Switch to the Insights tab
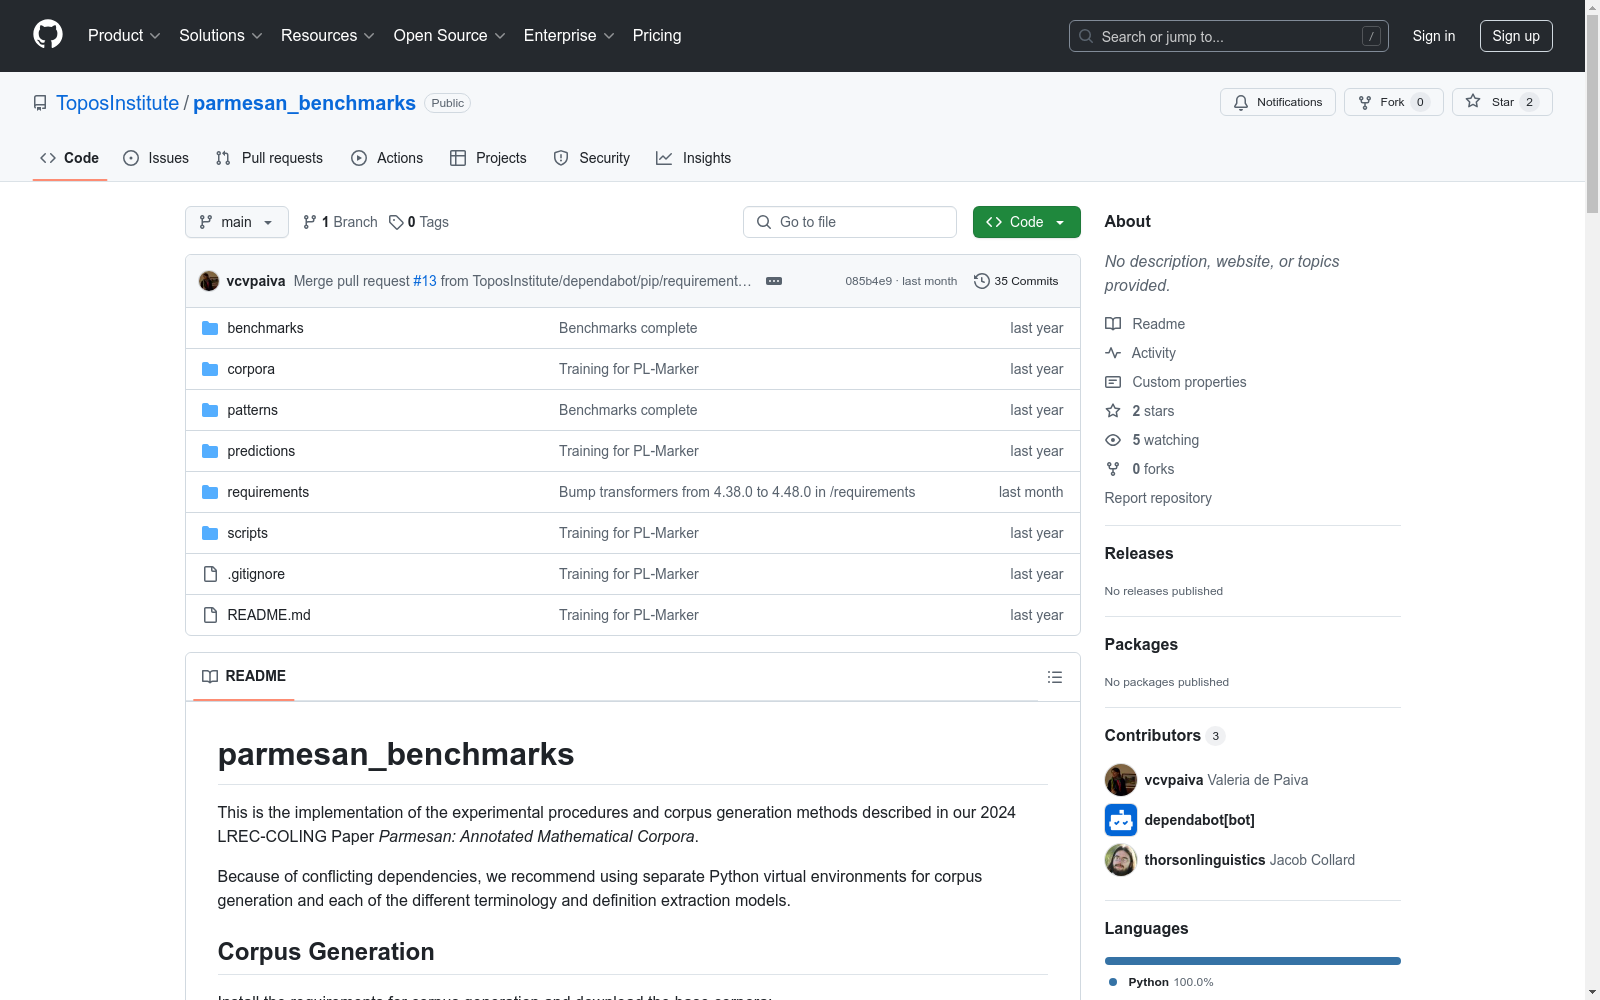The height and width of the screenshot is (1000, 1600). pos(694,158)
